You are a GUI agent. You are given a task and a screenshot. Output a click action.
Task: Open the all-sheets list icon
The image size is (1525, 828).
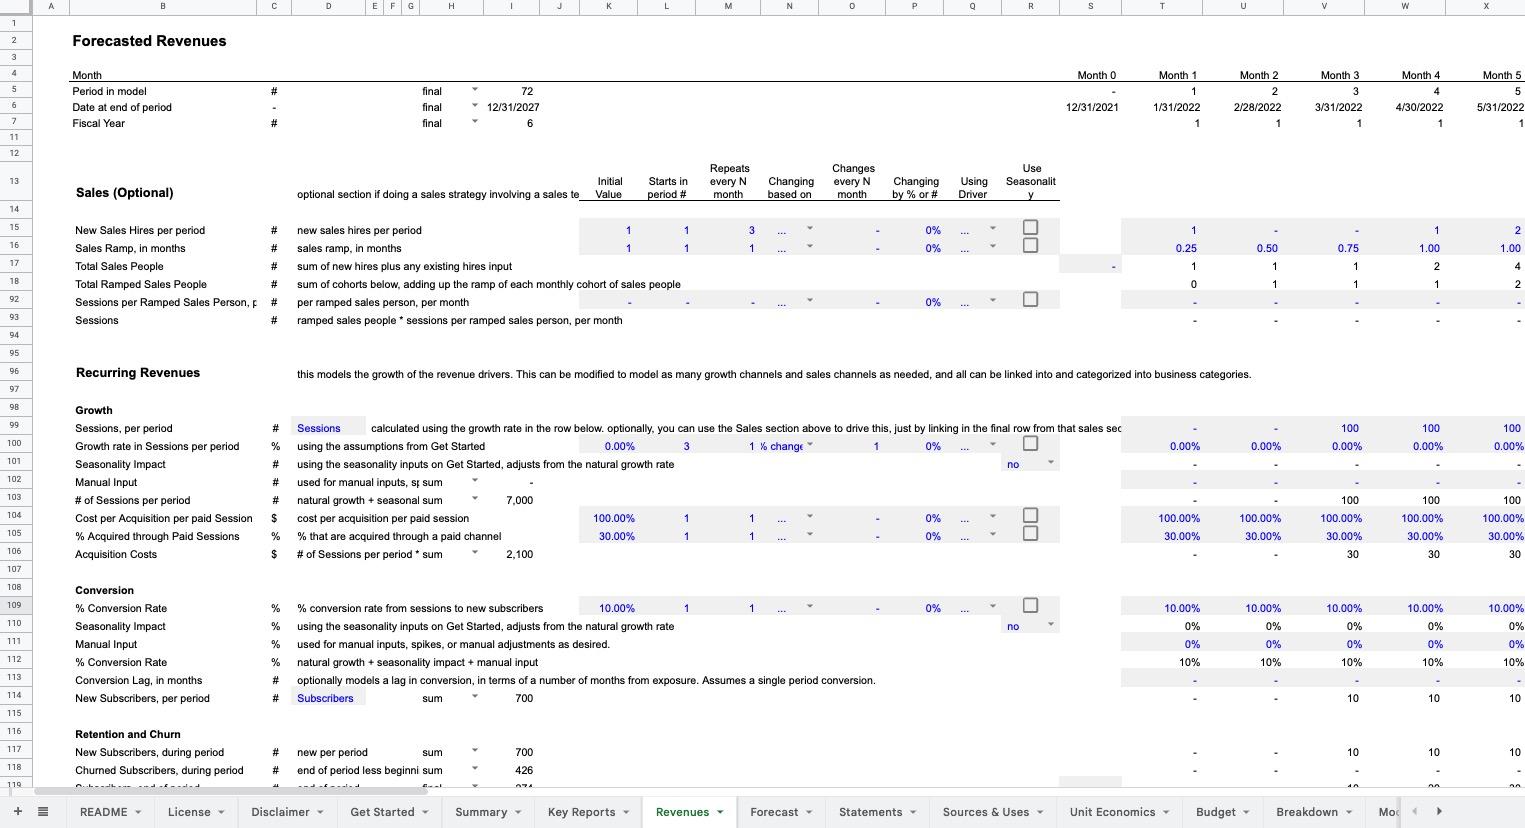point(42,811)
